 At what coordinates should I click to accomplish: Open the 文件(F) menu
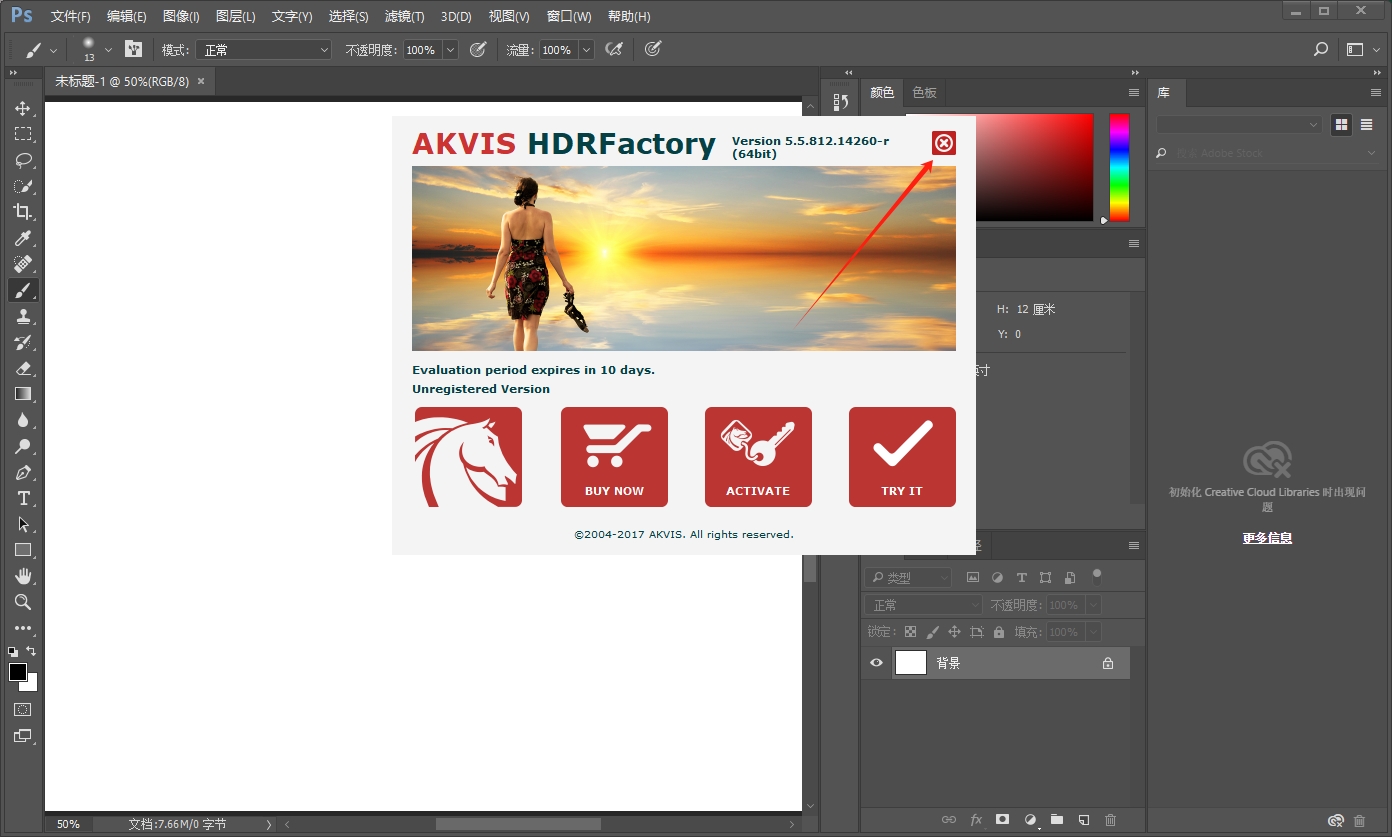pos(71,16)
